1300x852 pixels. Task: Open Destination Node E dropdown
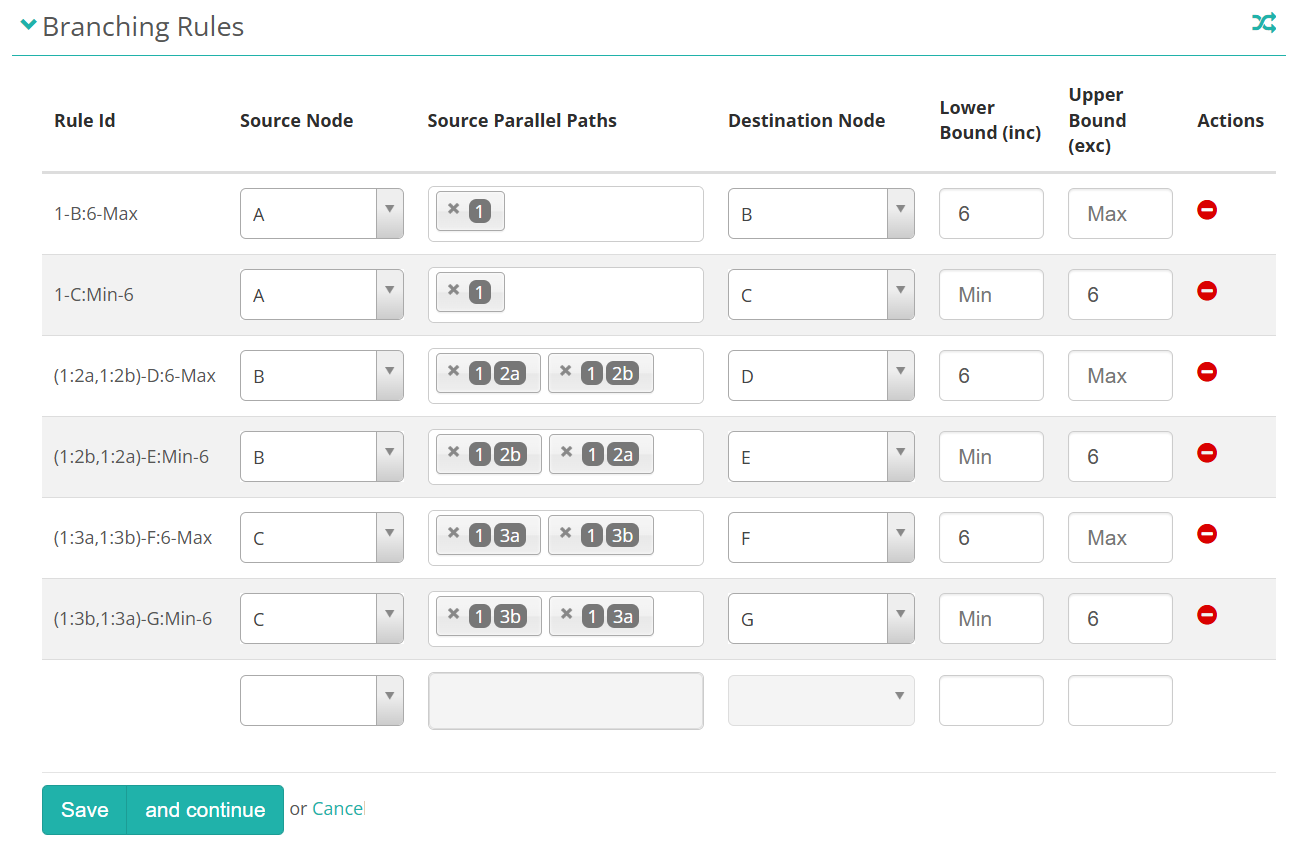coord(821,457)
